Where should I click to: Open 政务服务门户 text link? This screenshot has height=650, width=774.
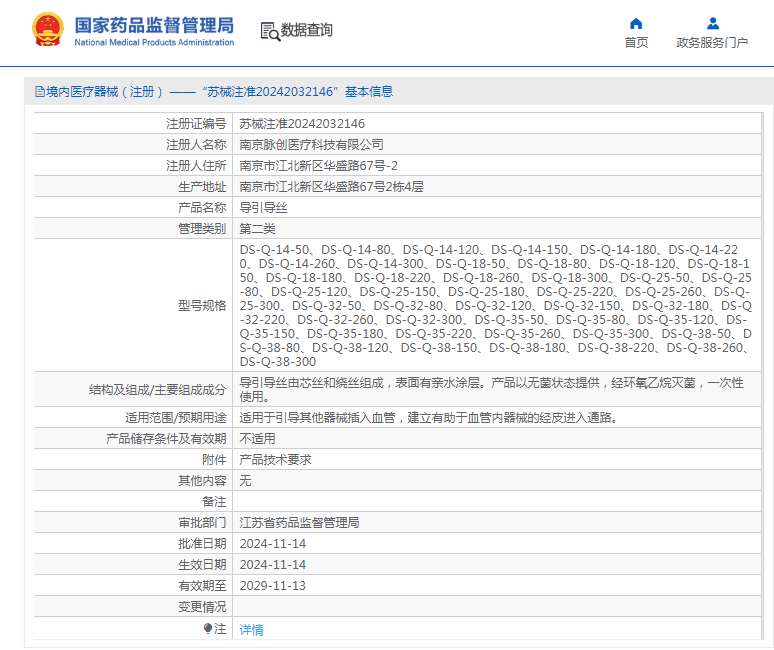(712, 43)
